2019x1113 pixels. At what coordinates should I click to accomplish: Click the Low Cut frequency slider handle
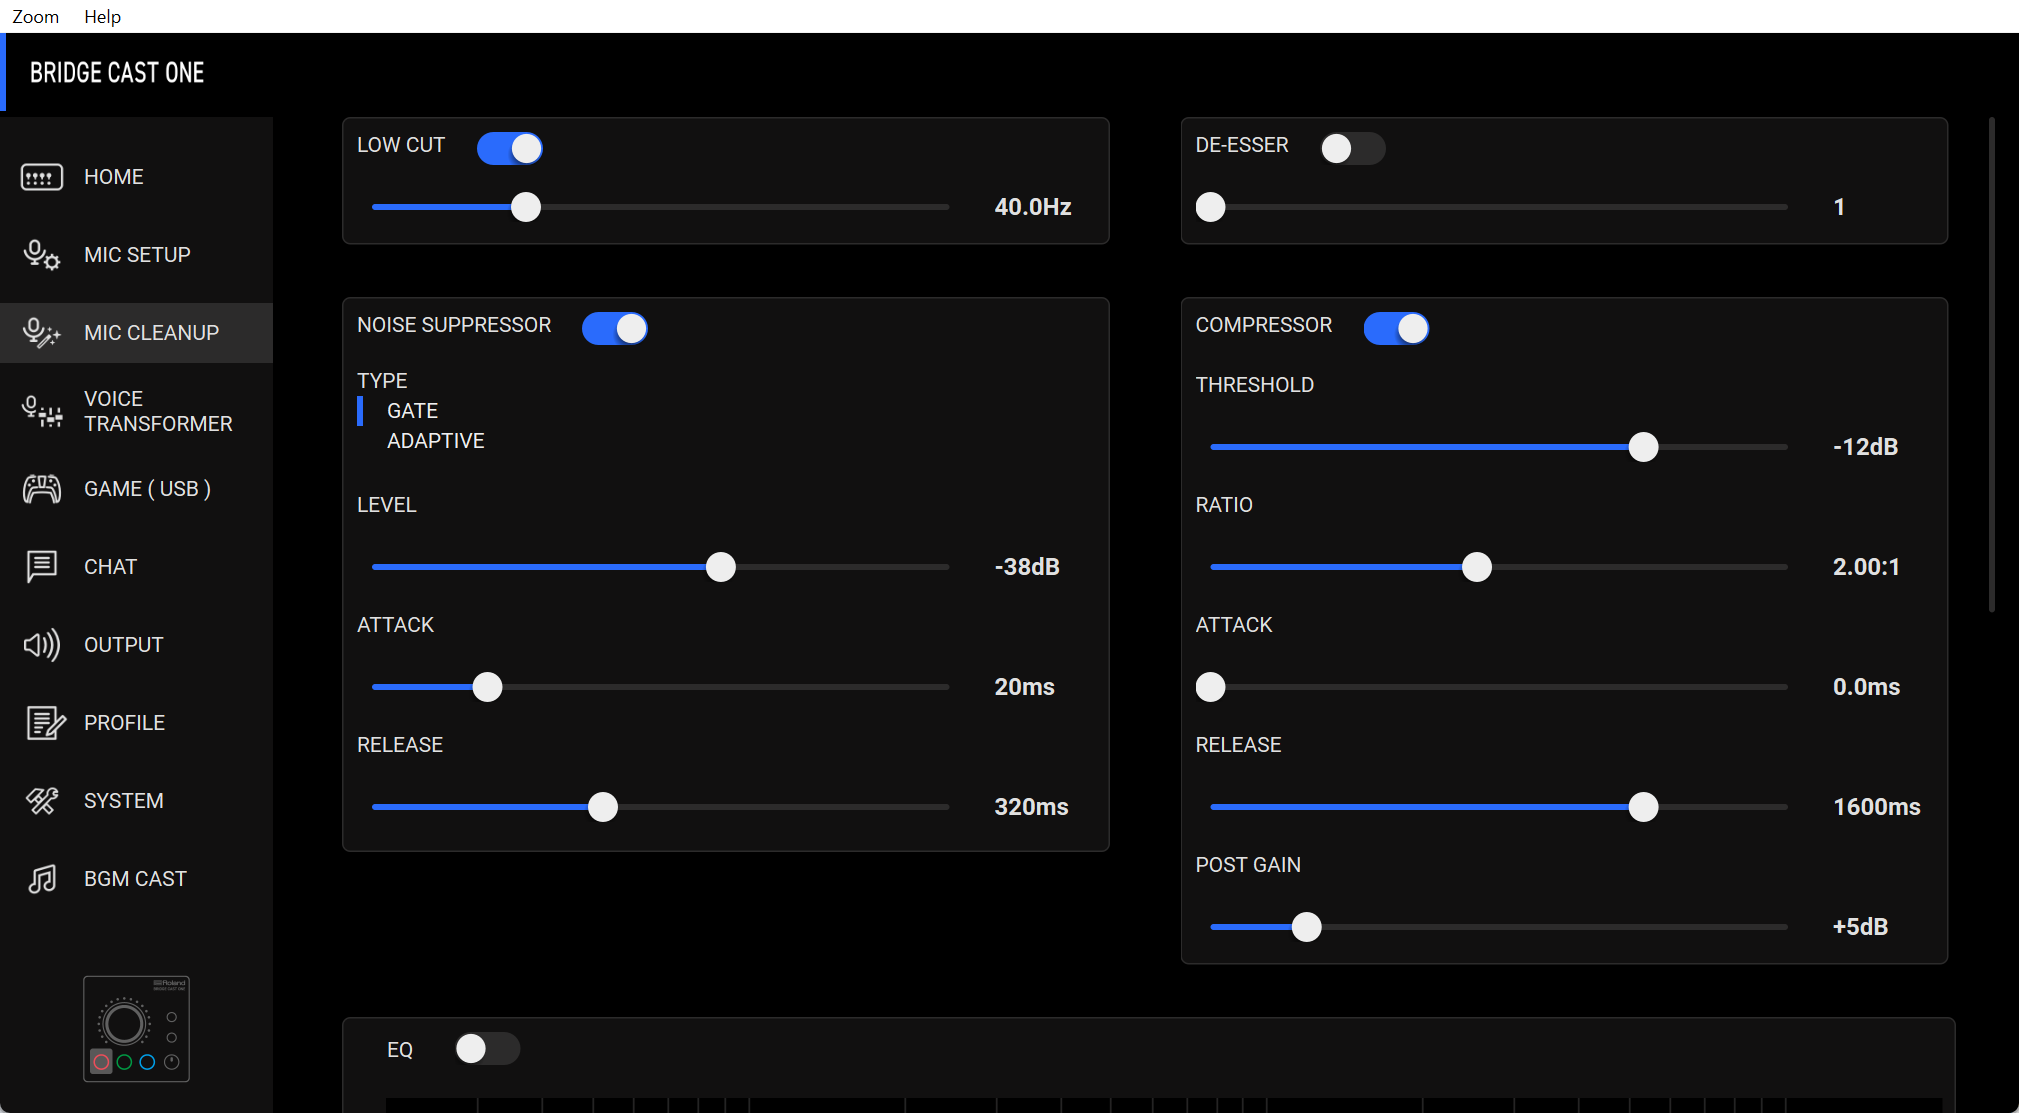point(526,207)
